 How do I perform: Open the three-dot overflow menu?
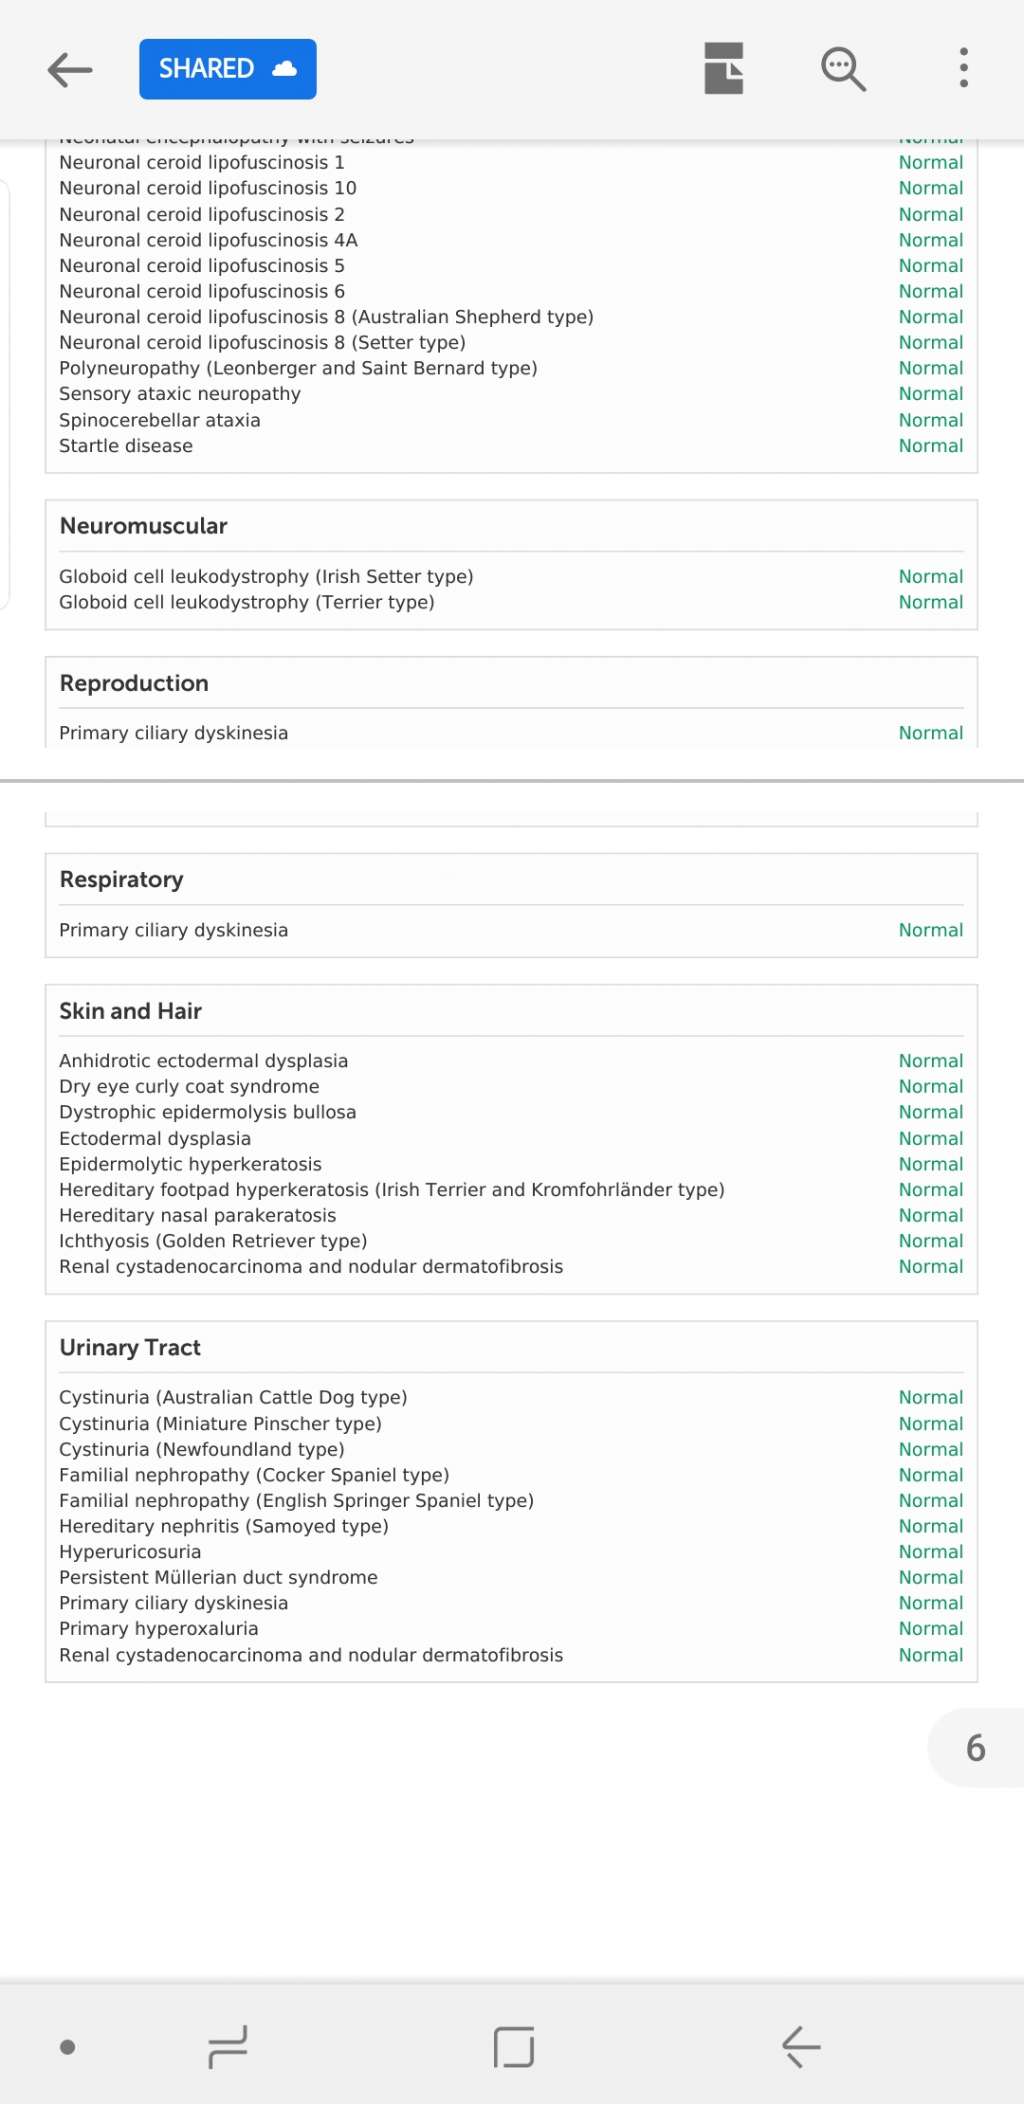coord(963,68)
